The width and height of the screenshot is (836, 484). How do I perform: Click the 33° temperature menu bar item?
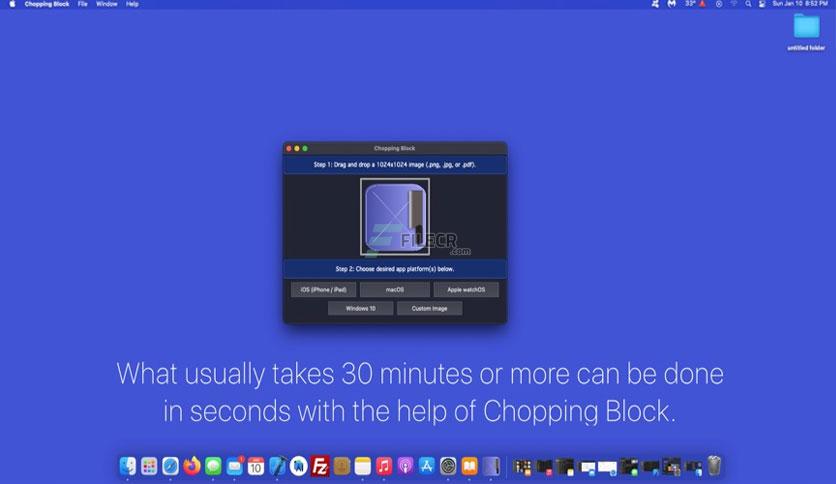(x=695, y=4)
